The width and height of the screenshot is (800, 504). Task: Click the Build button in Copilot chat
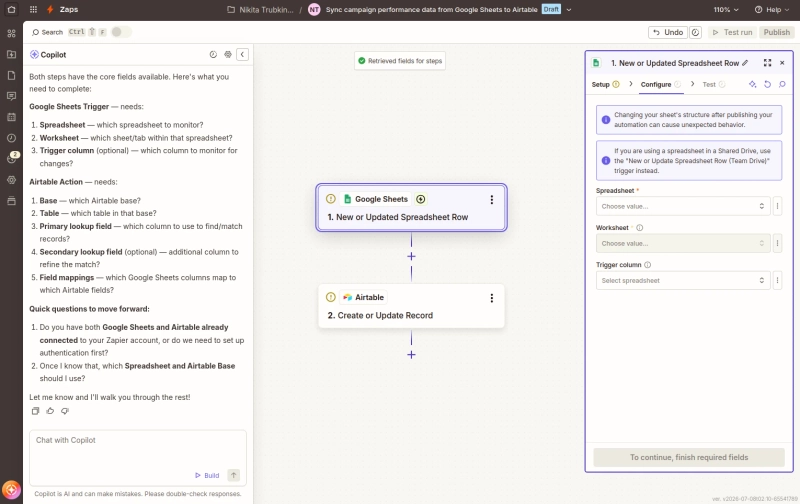click(207, 475)
